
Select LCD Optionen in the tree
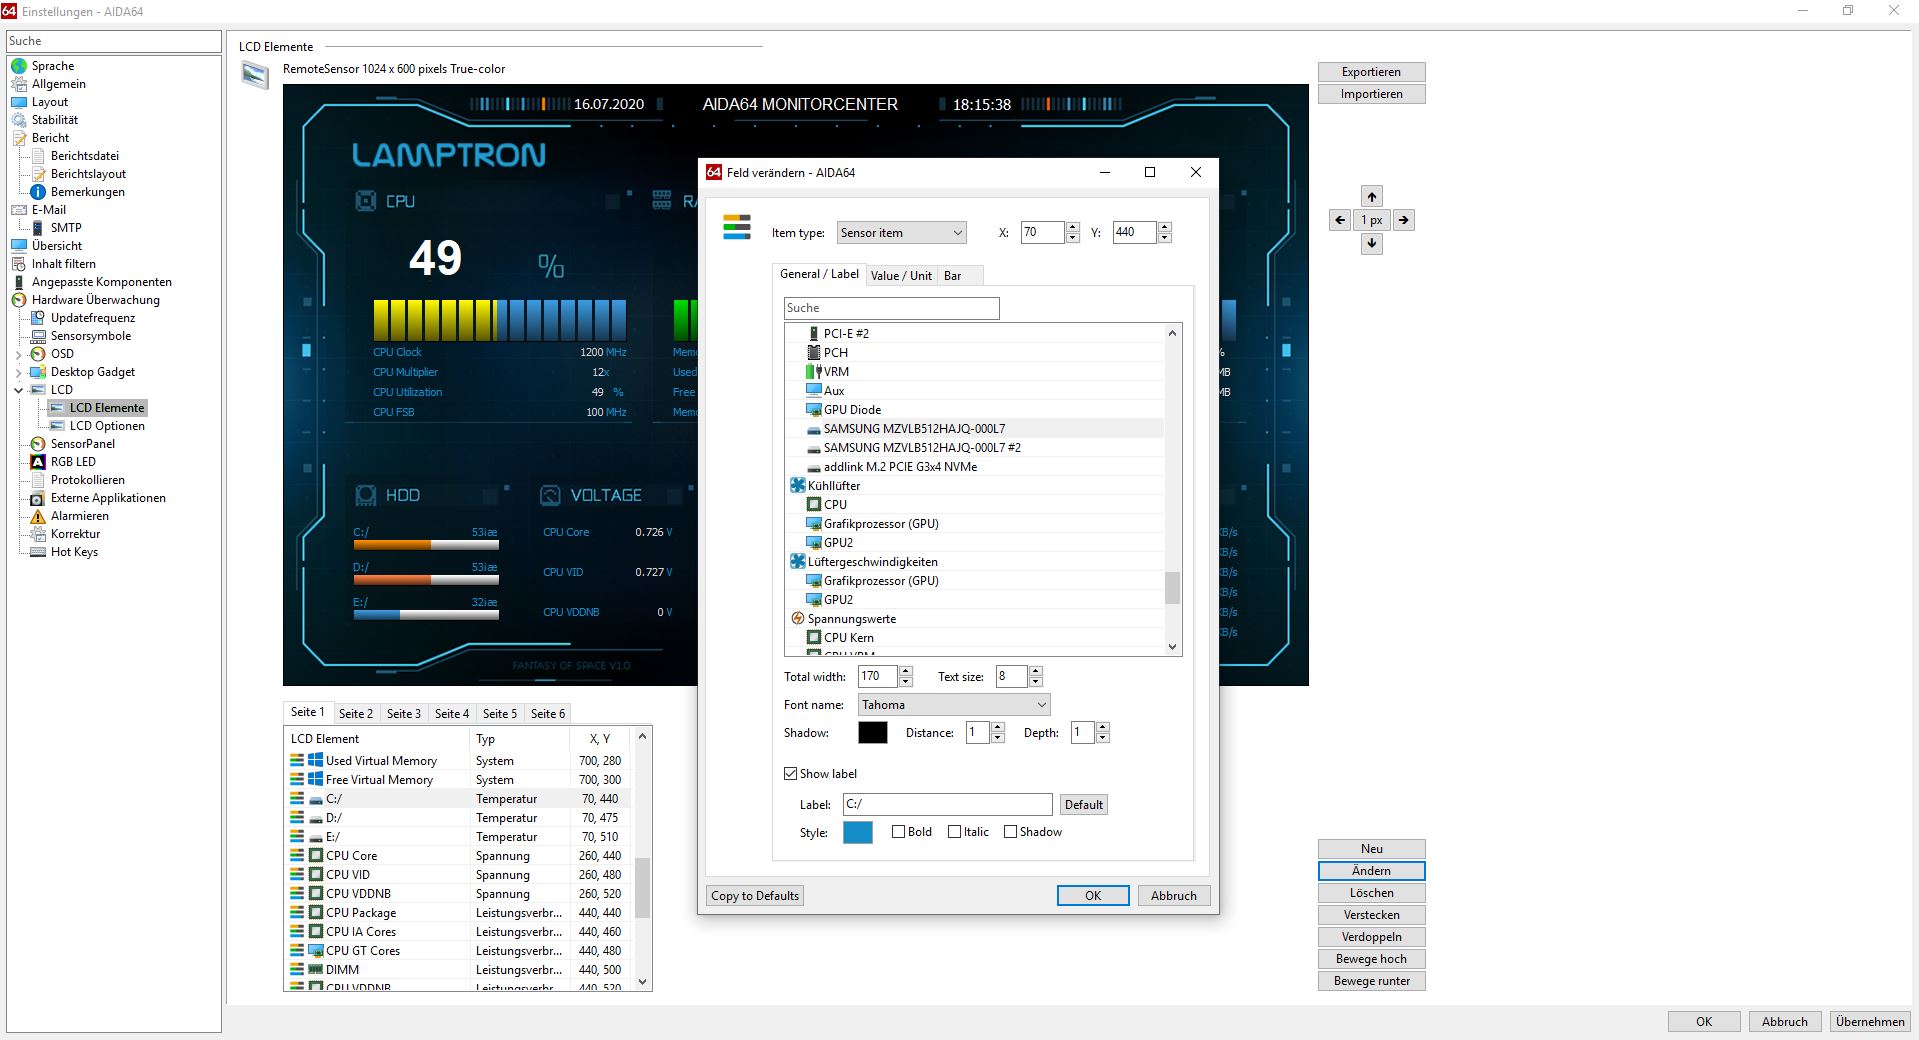pos(107,426)
